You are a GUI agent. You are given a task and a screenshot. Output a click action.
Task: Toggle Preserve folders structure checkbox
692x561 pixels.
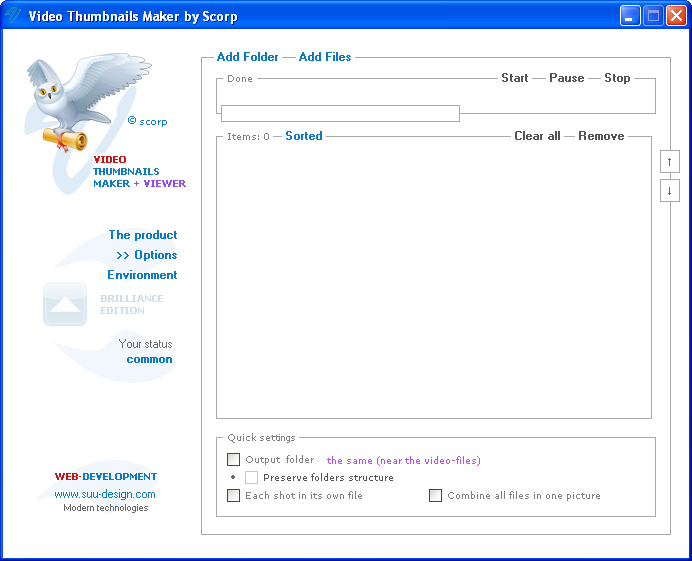[252, 478]
